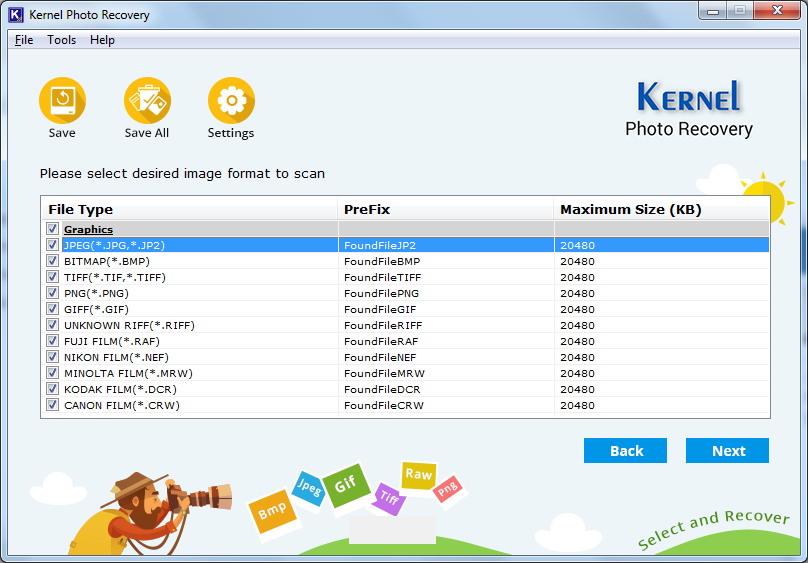Screen dimensions: 808x563
Task: Open the File menu
Action: pyautogui.click(x=24, y=40)
